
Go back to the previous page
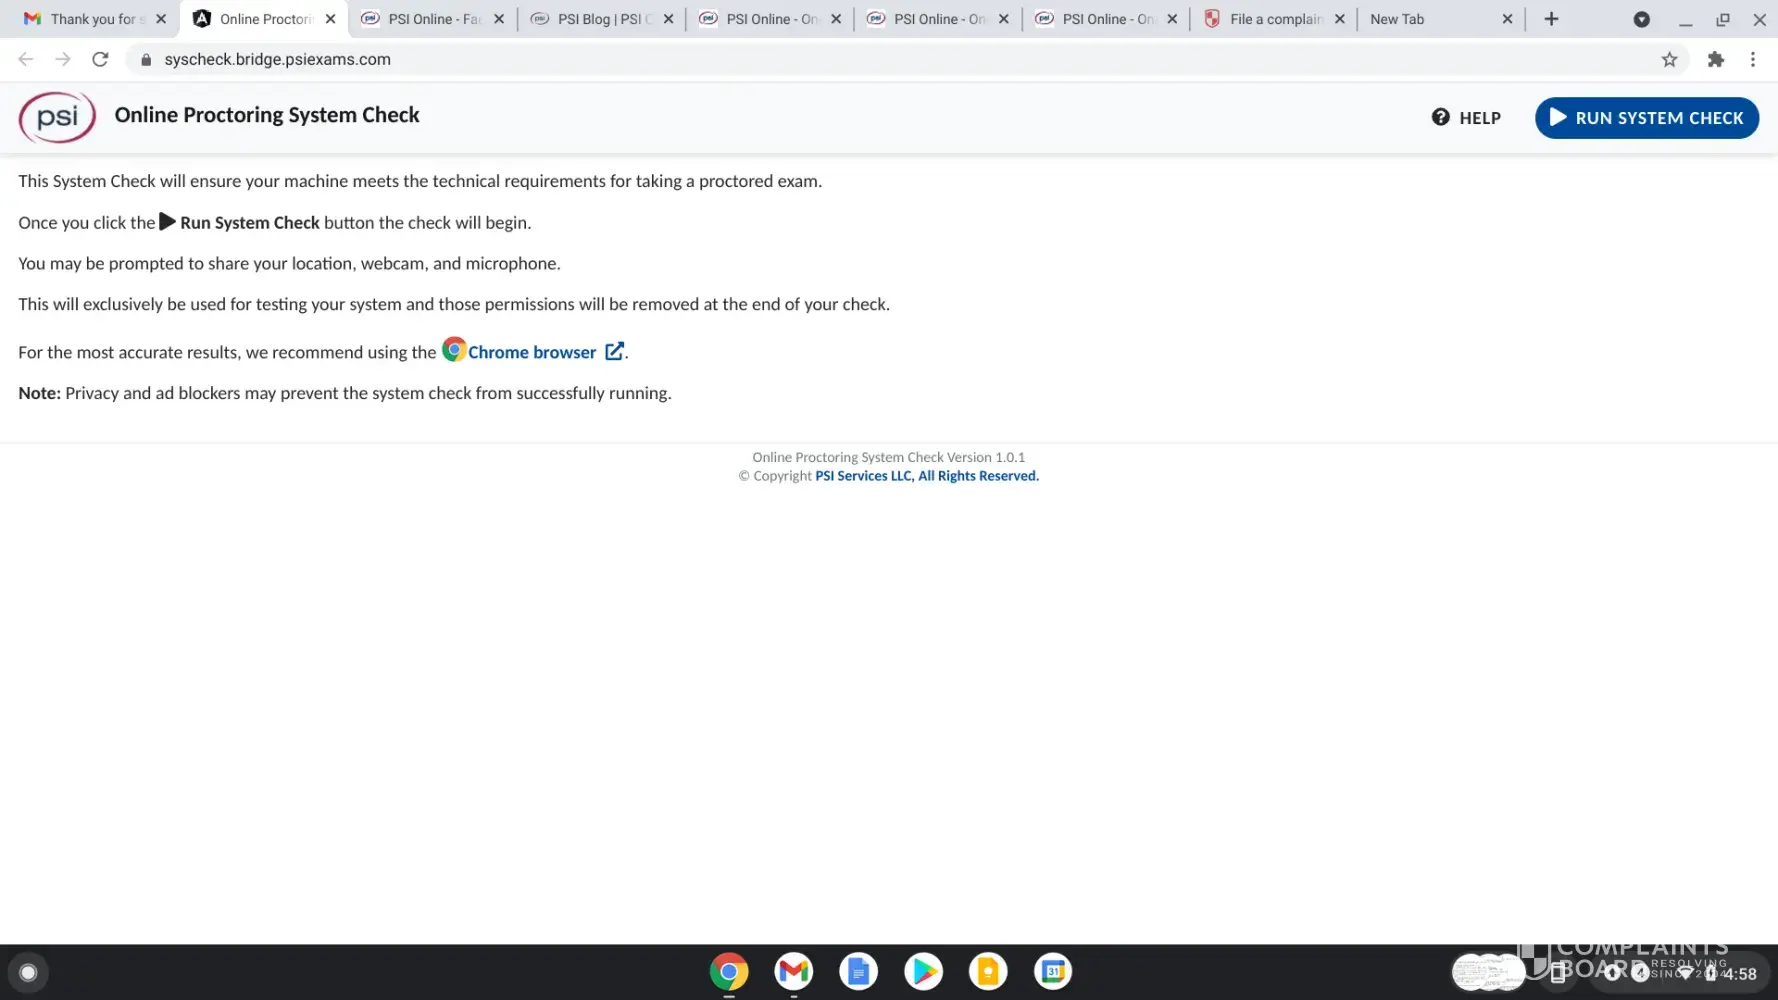tap(26, 59)
